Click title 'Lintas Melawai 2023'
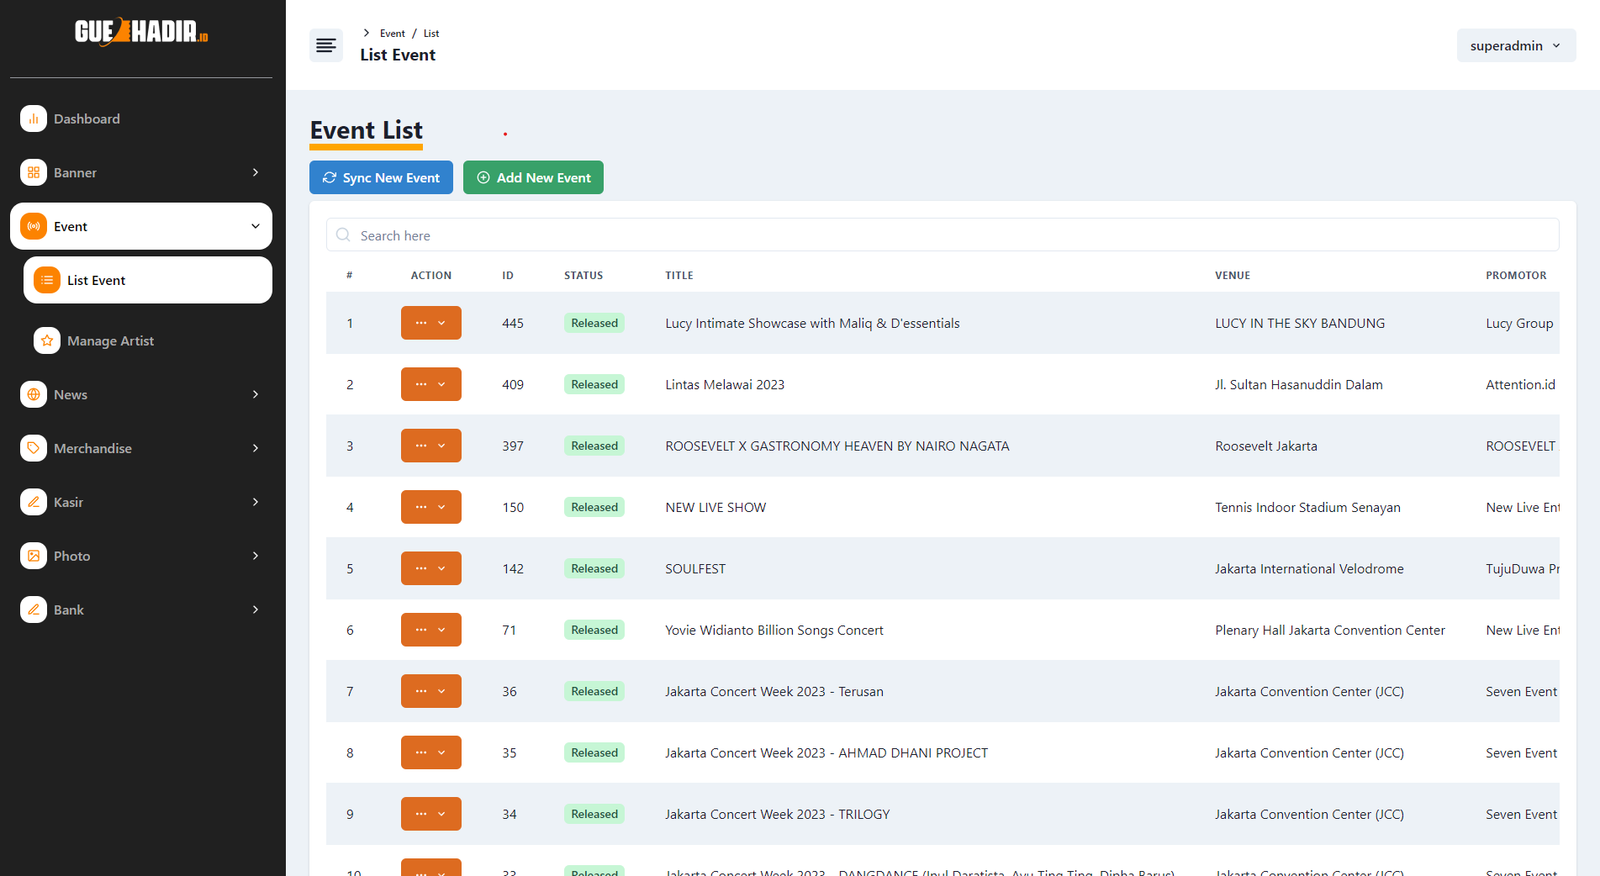Image resolution: width=1600 pixels, height=876 pixels. pos(725,384)
